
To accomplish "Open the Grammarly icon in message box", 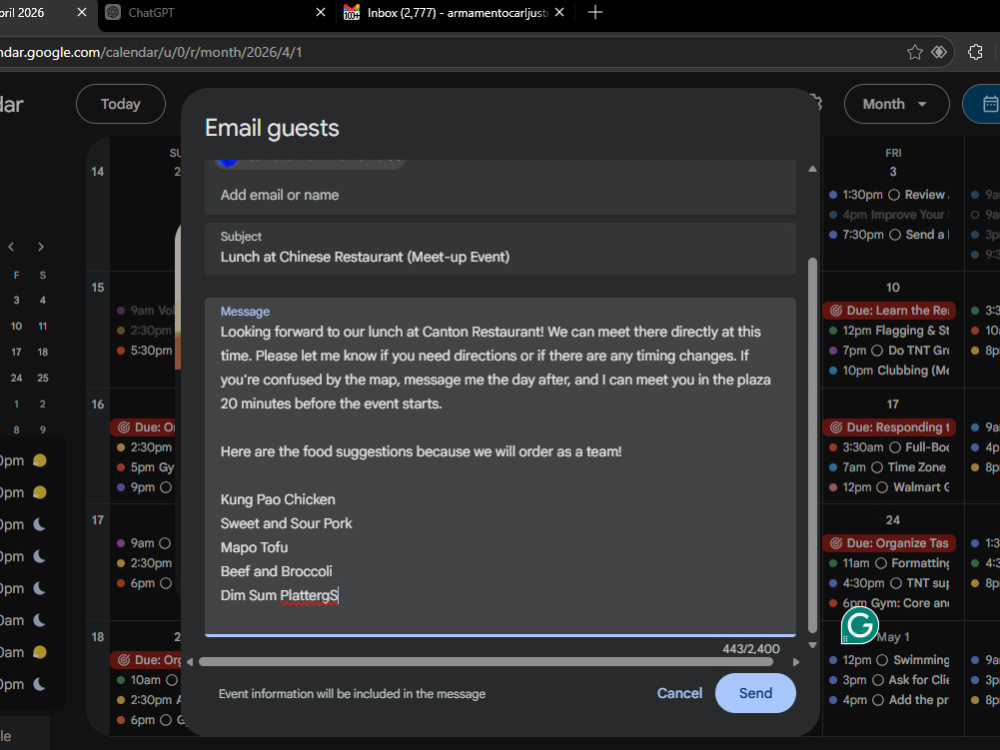I will pos(859,626).
